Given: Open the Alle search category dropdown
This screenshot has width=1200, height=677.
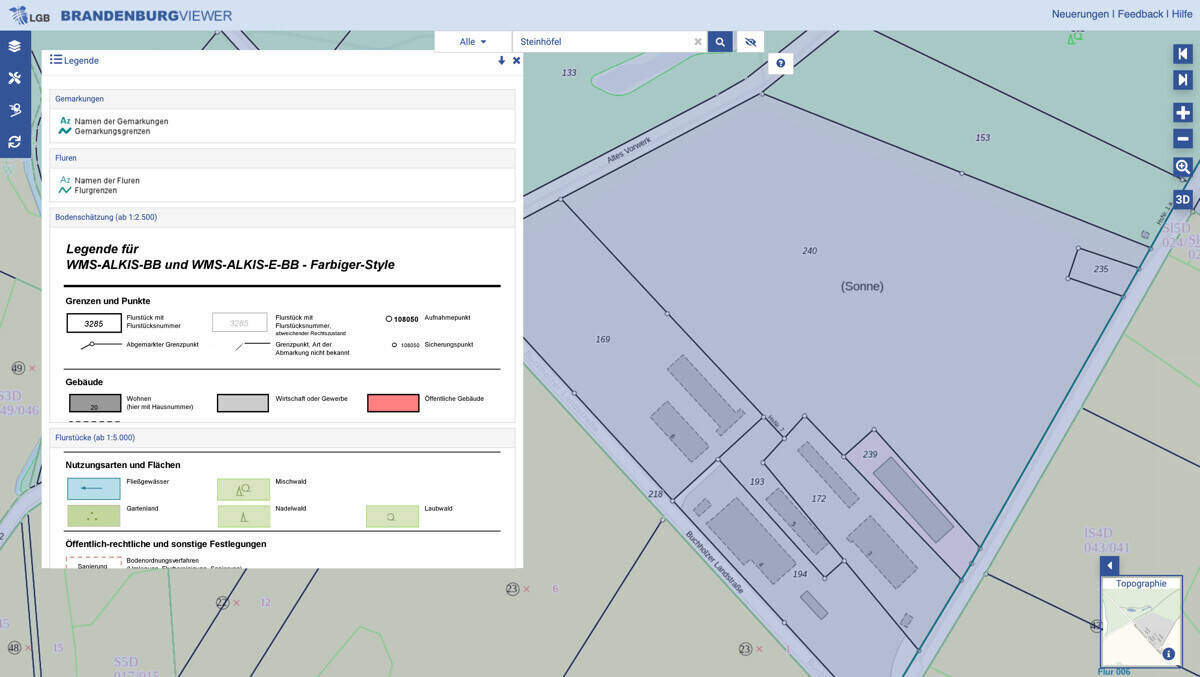Looking at the screenshot, I should coord(473,42).
